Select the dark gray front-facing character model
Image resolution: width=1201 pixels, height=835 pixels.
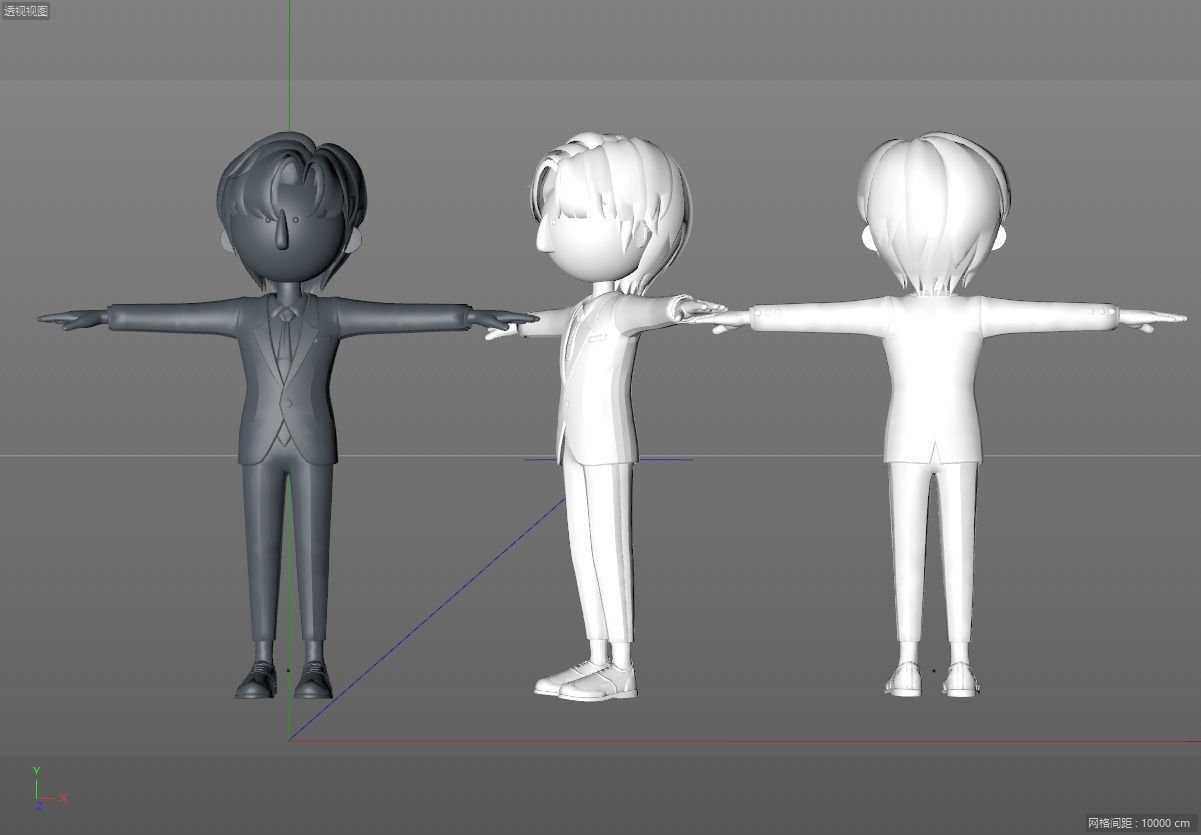[x=288, y=415]
